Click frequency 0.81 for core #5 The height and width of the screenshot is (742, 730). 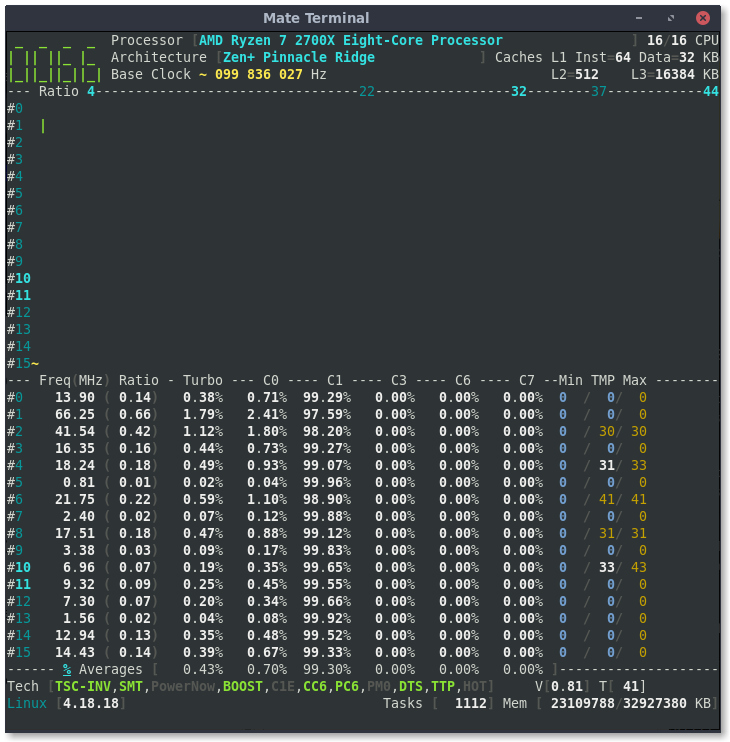point(79,483)
